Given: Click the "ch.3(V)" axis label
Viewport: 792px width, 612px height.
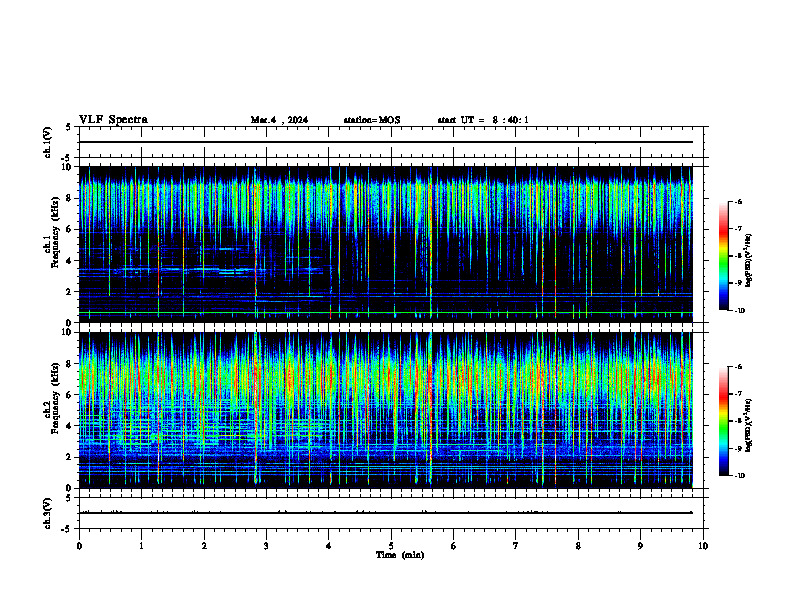Looking at the screenshot, I should pos(47,513).
